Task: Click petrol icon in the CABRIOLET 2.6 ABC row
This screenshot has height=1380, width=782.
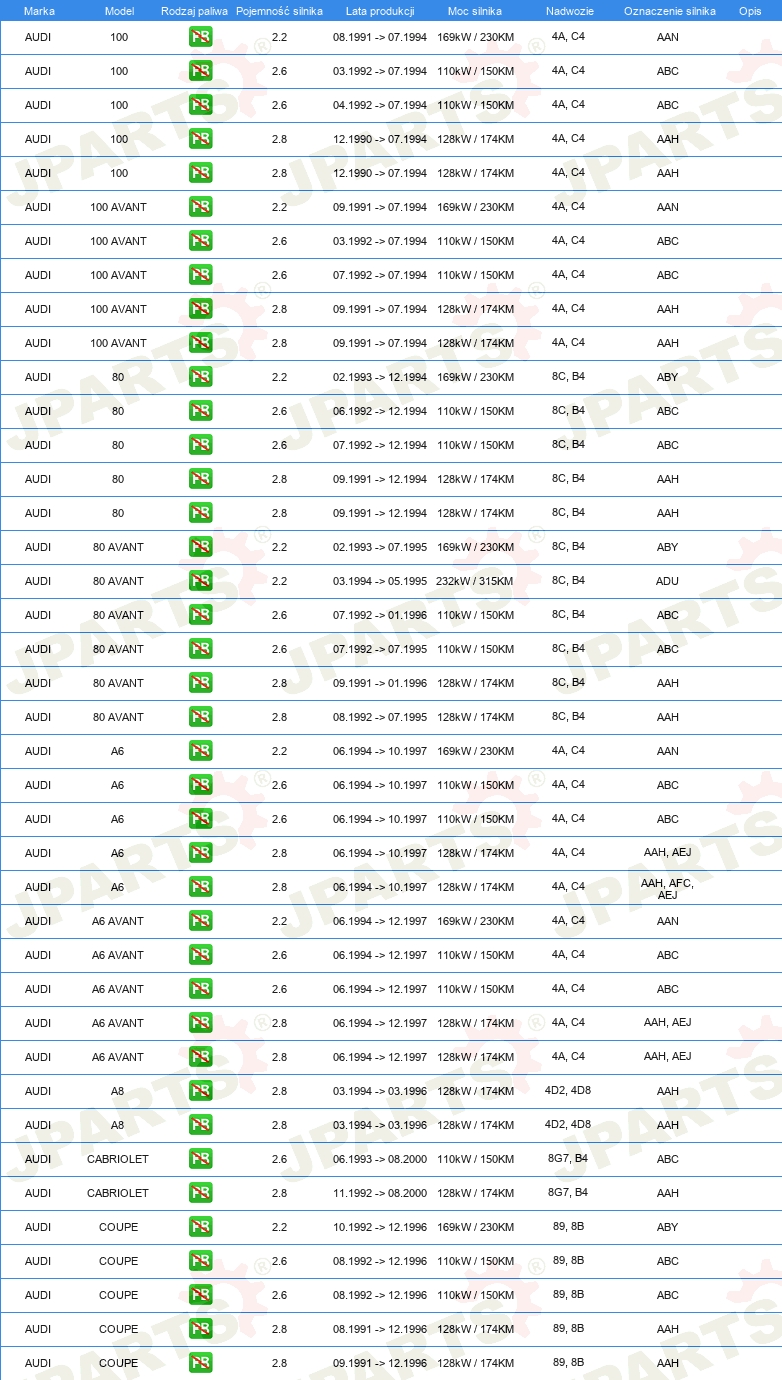Action: pos(200,1160)
